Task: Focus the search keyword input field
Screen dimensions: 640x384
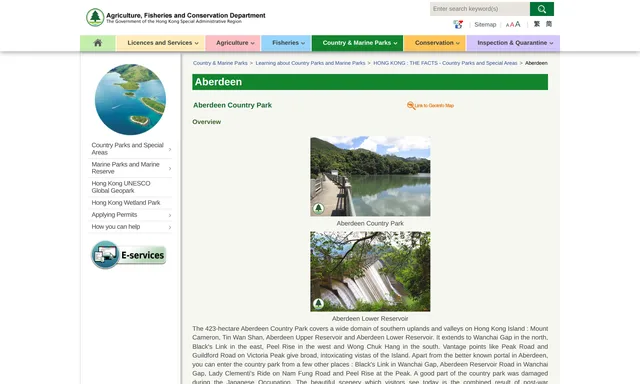Action: pos(480,9)
